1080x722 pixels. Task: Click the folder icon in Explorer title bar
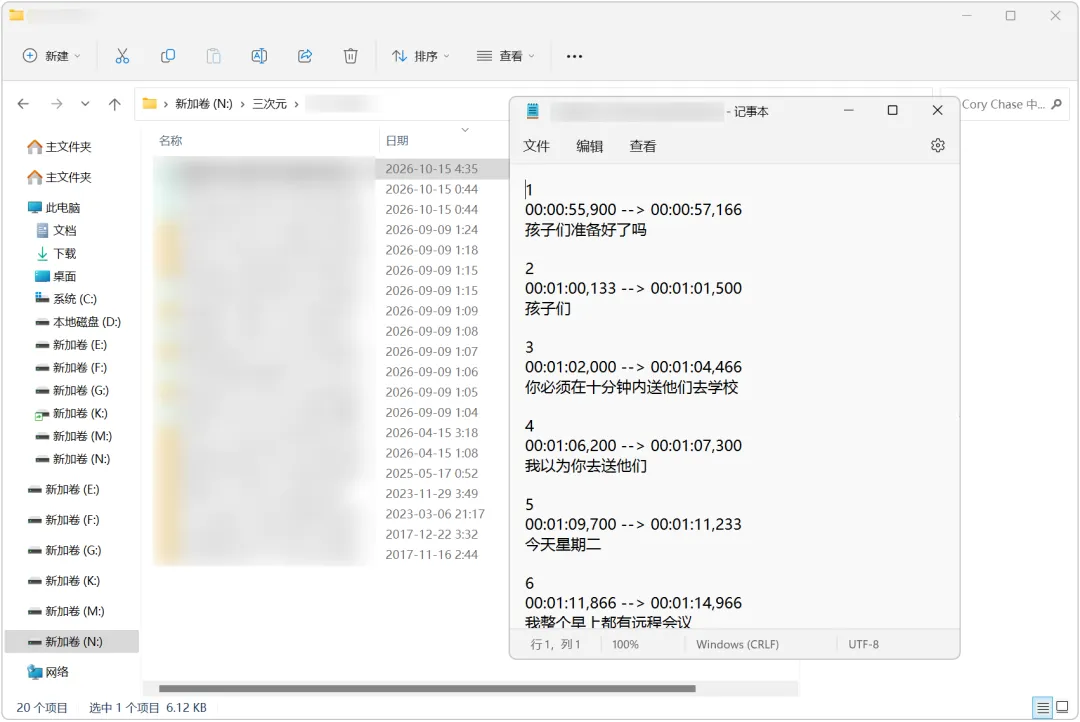point(17,15)
